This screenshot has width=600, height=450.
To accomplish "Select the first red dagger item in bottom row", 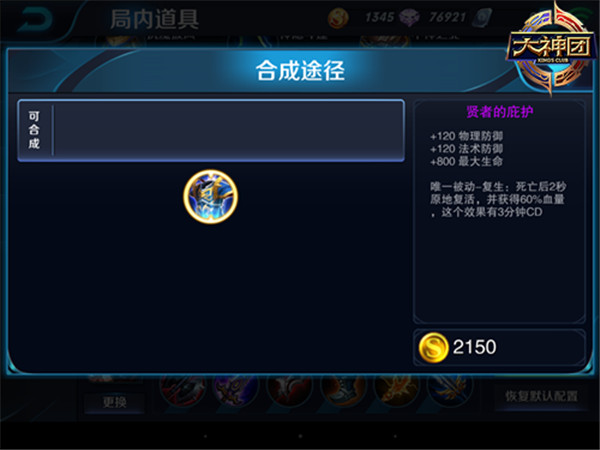I will [x=183, y=391].
